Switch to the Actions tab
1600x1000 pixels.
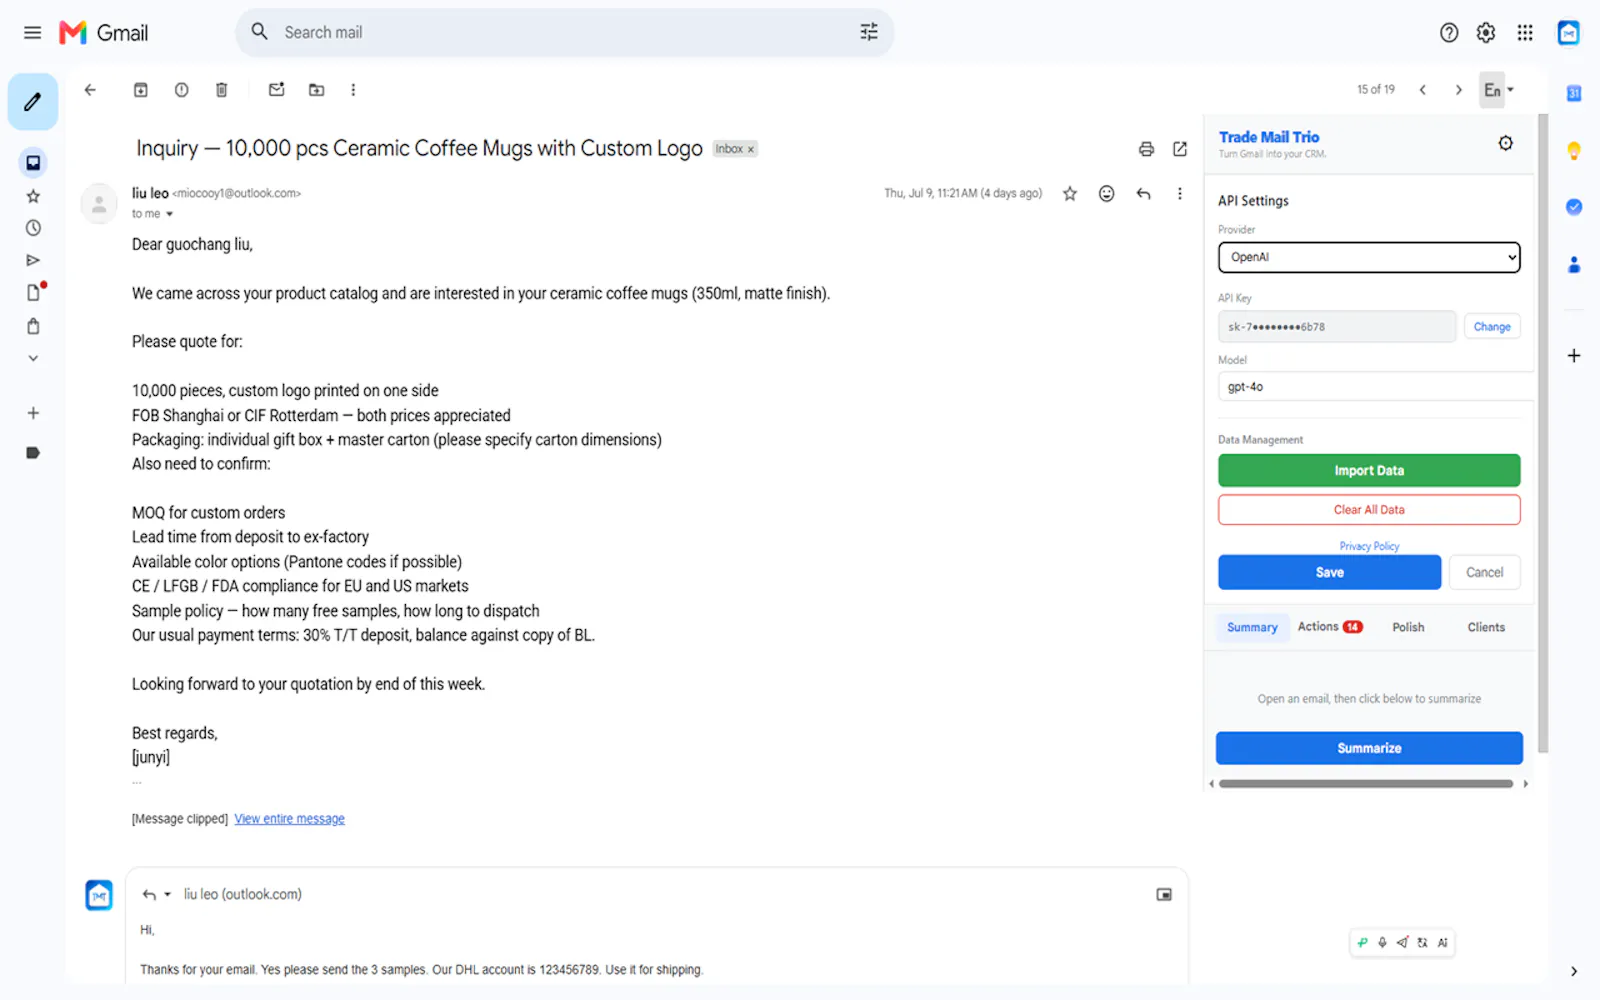click(x=1329, y=627)
